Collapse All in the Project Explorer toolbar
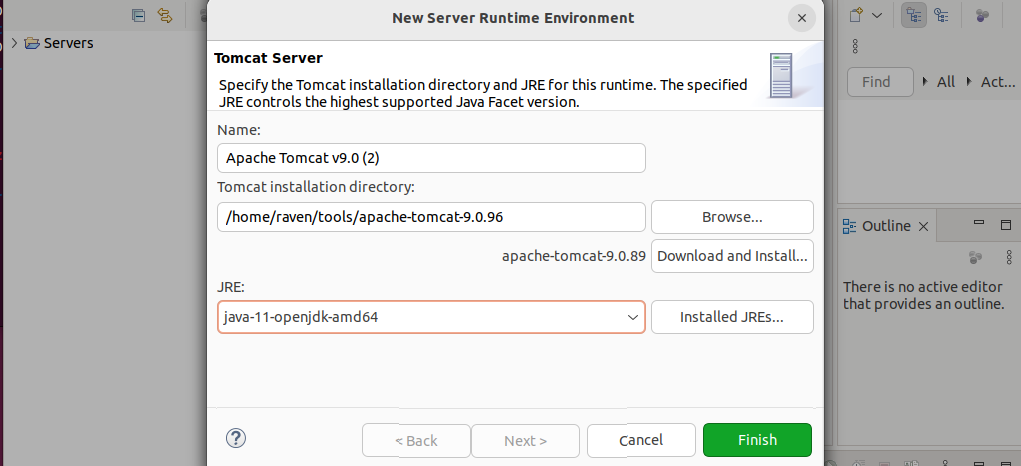Screen dimensions: 1021x466 [x=138, y=16]
